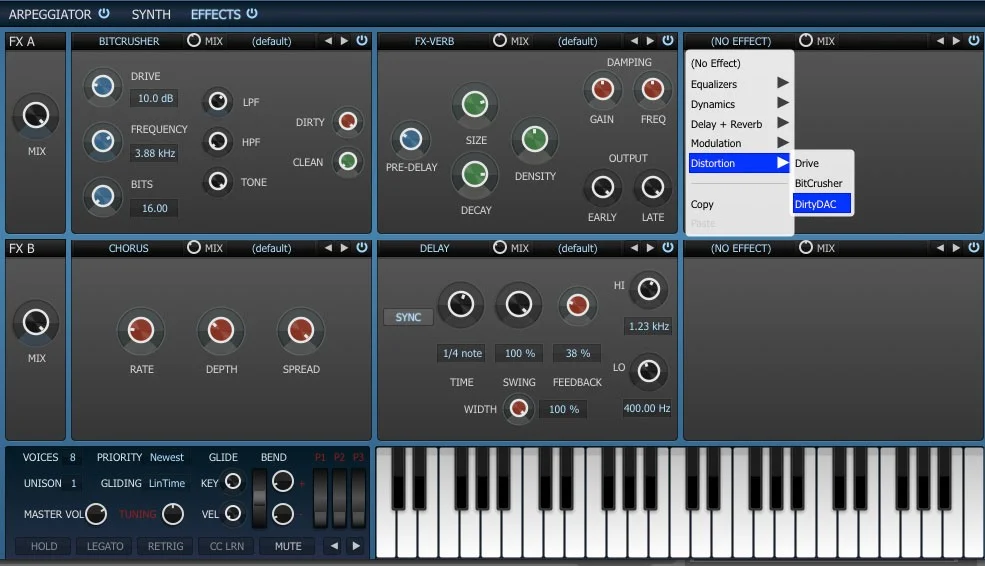Image resolution: width=985 pixels, height=566 pixels.
Task: Open Chorus (default) preset menu
Action: [271, 249]
